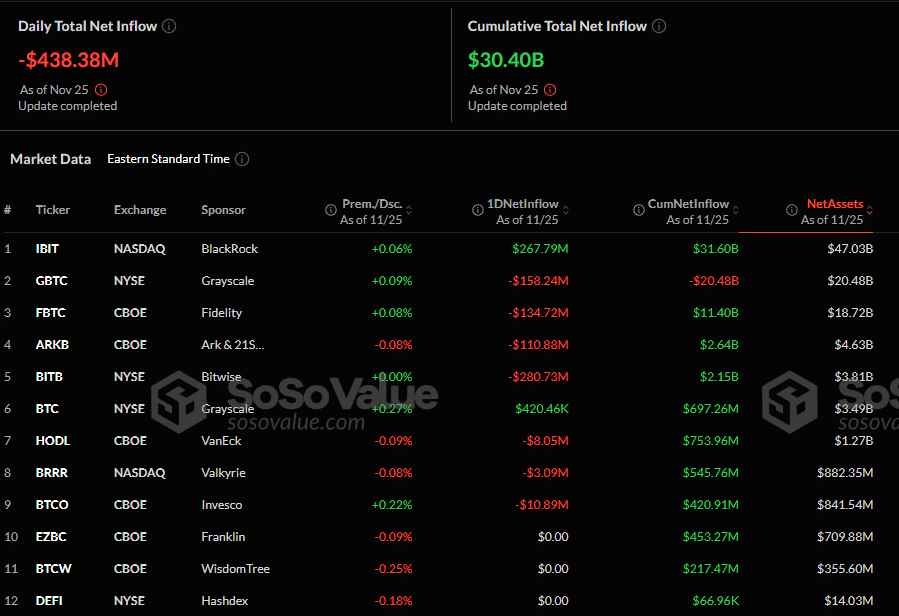Click info icon beside NetAssets column
This screenshot has height=616, width=899.
click(x=792, y=210)
